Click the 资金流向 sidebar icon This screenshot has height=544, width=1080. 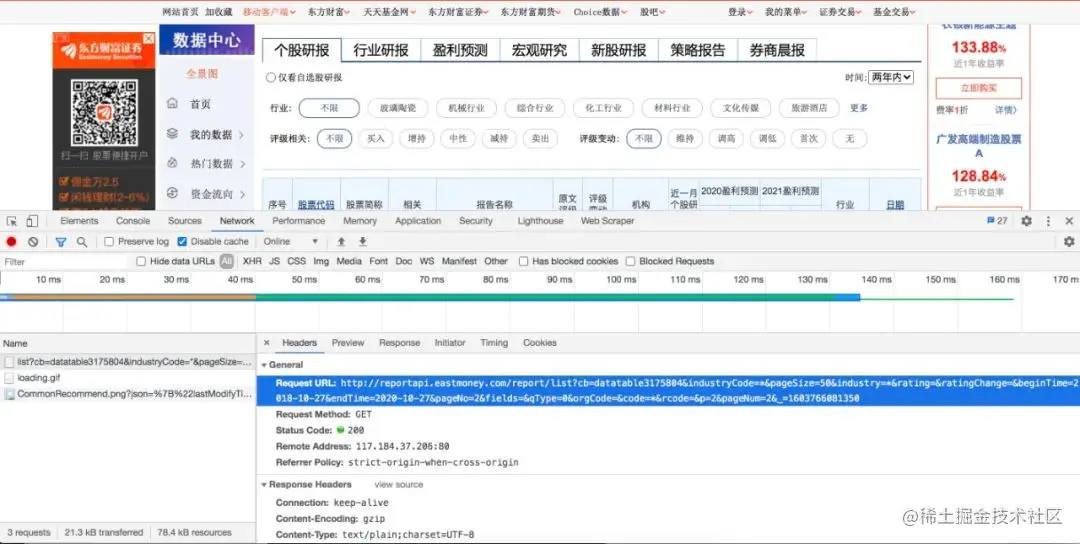click(172, 193)
